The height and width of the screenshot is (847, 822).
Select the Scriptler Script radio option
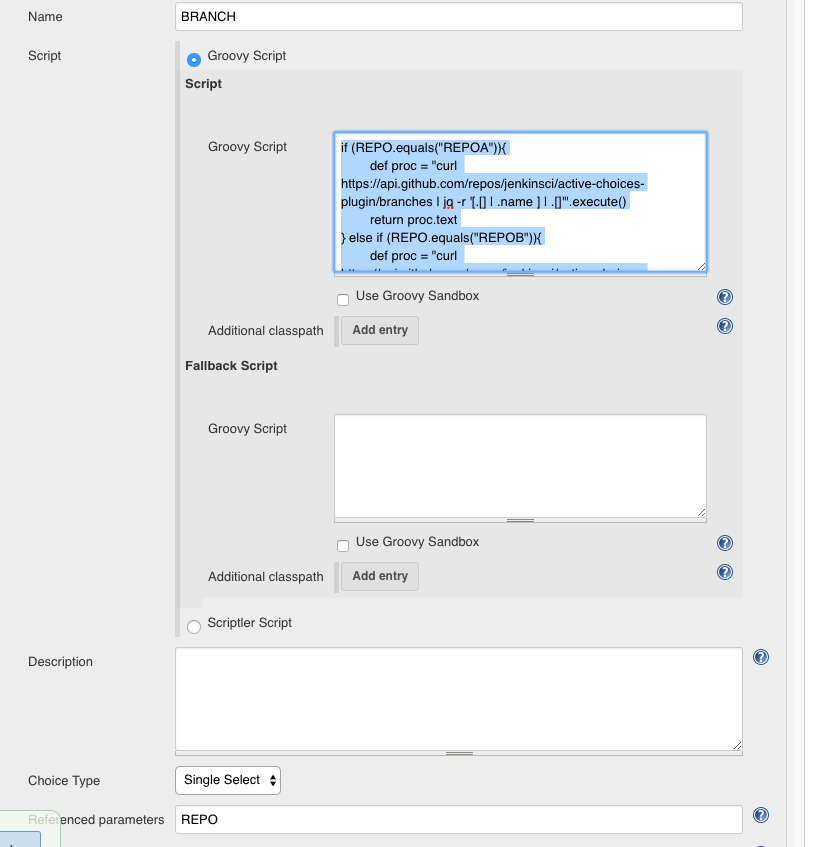(194, 626)
